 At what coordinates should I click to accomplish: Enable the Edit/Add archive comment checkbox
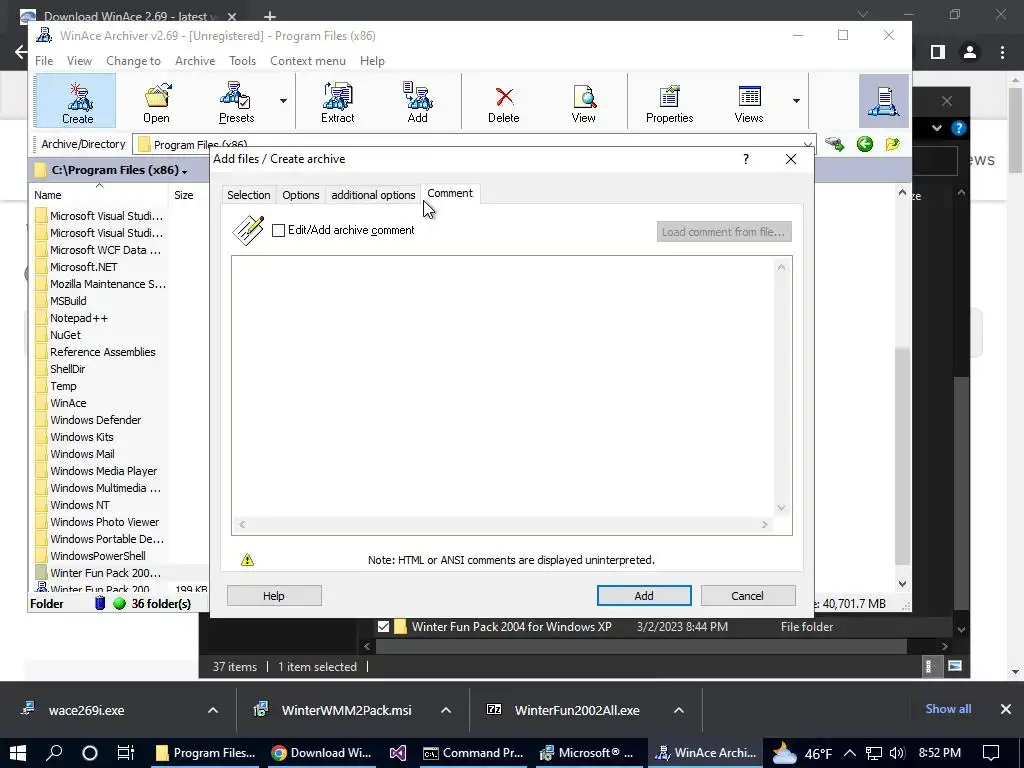[x=278, y=231]
